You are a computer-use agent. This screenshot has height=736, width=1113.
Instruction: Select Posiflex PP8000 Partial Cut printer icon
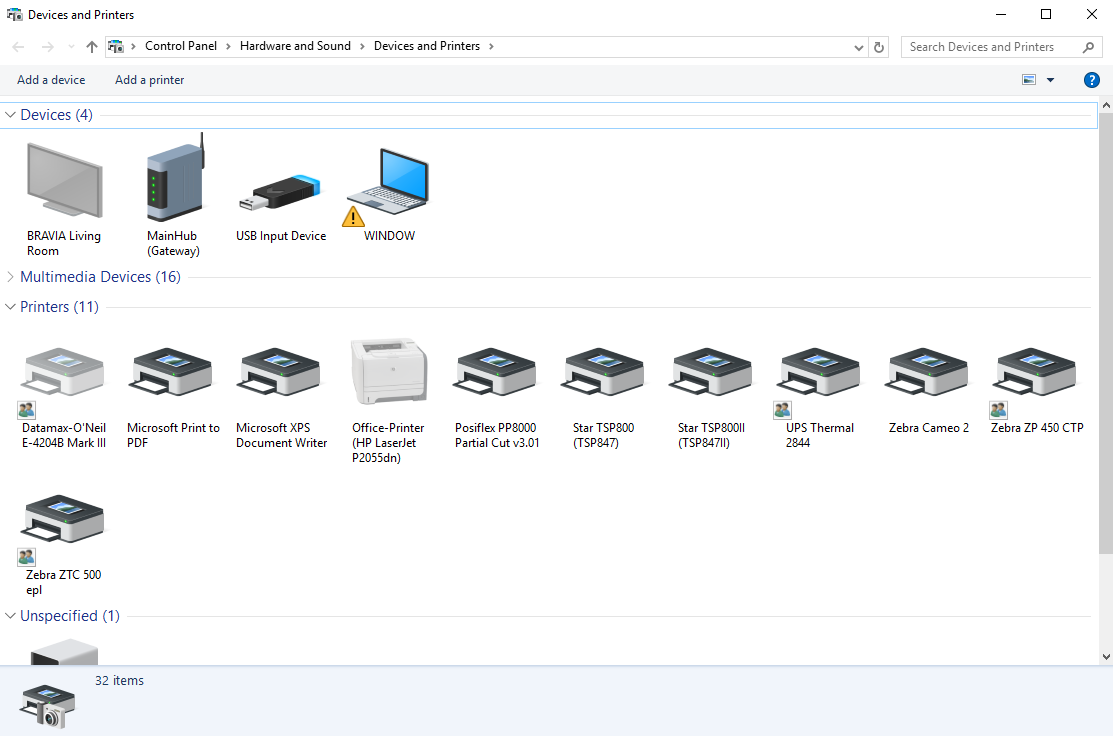495,370
